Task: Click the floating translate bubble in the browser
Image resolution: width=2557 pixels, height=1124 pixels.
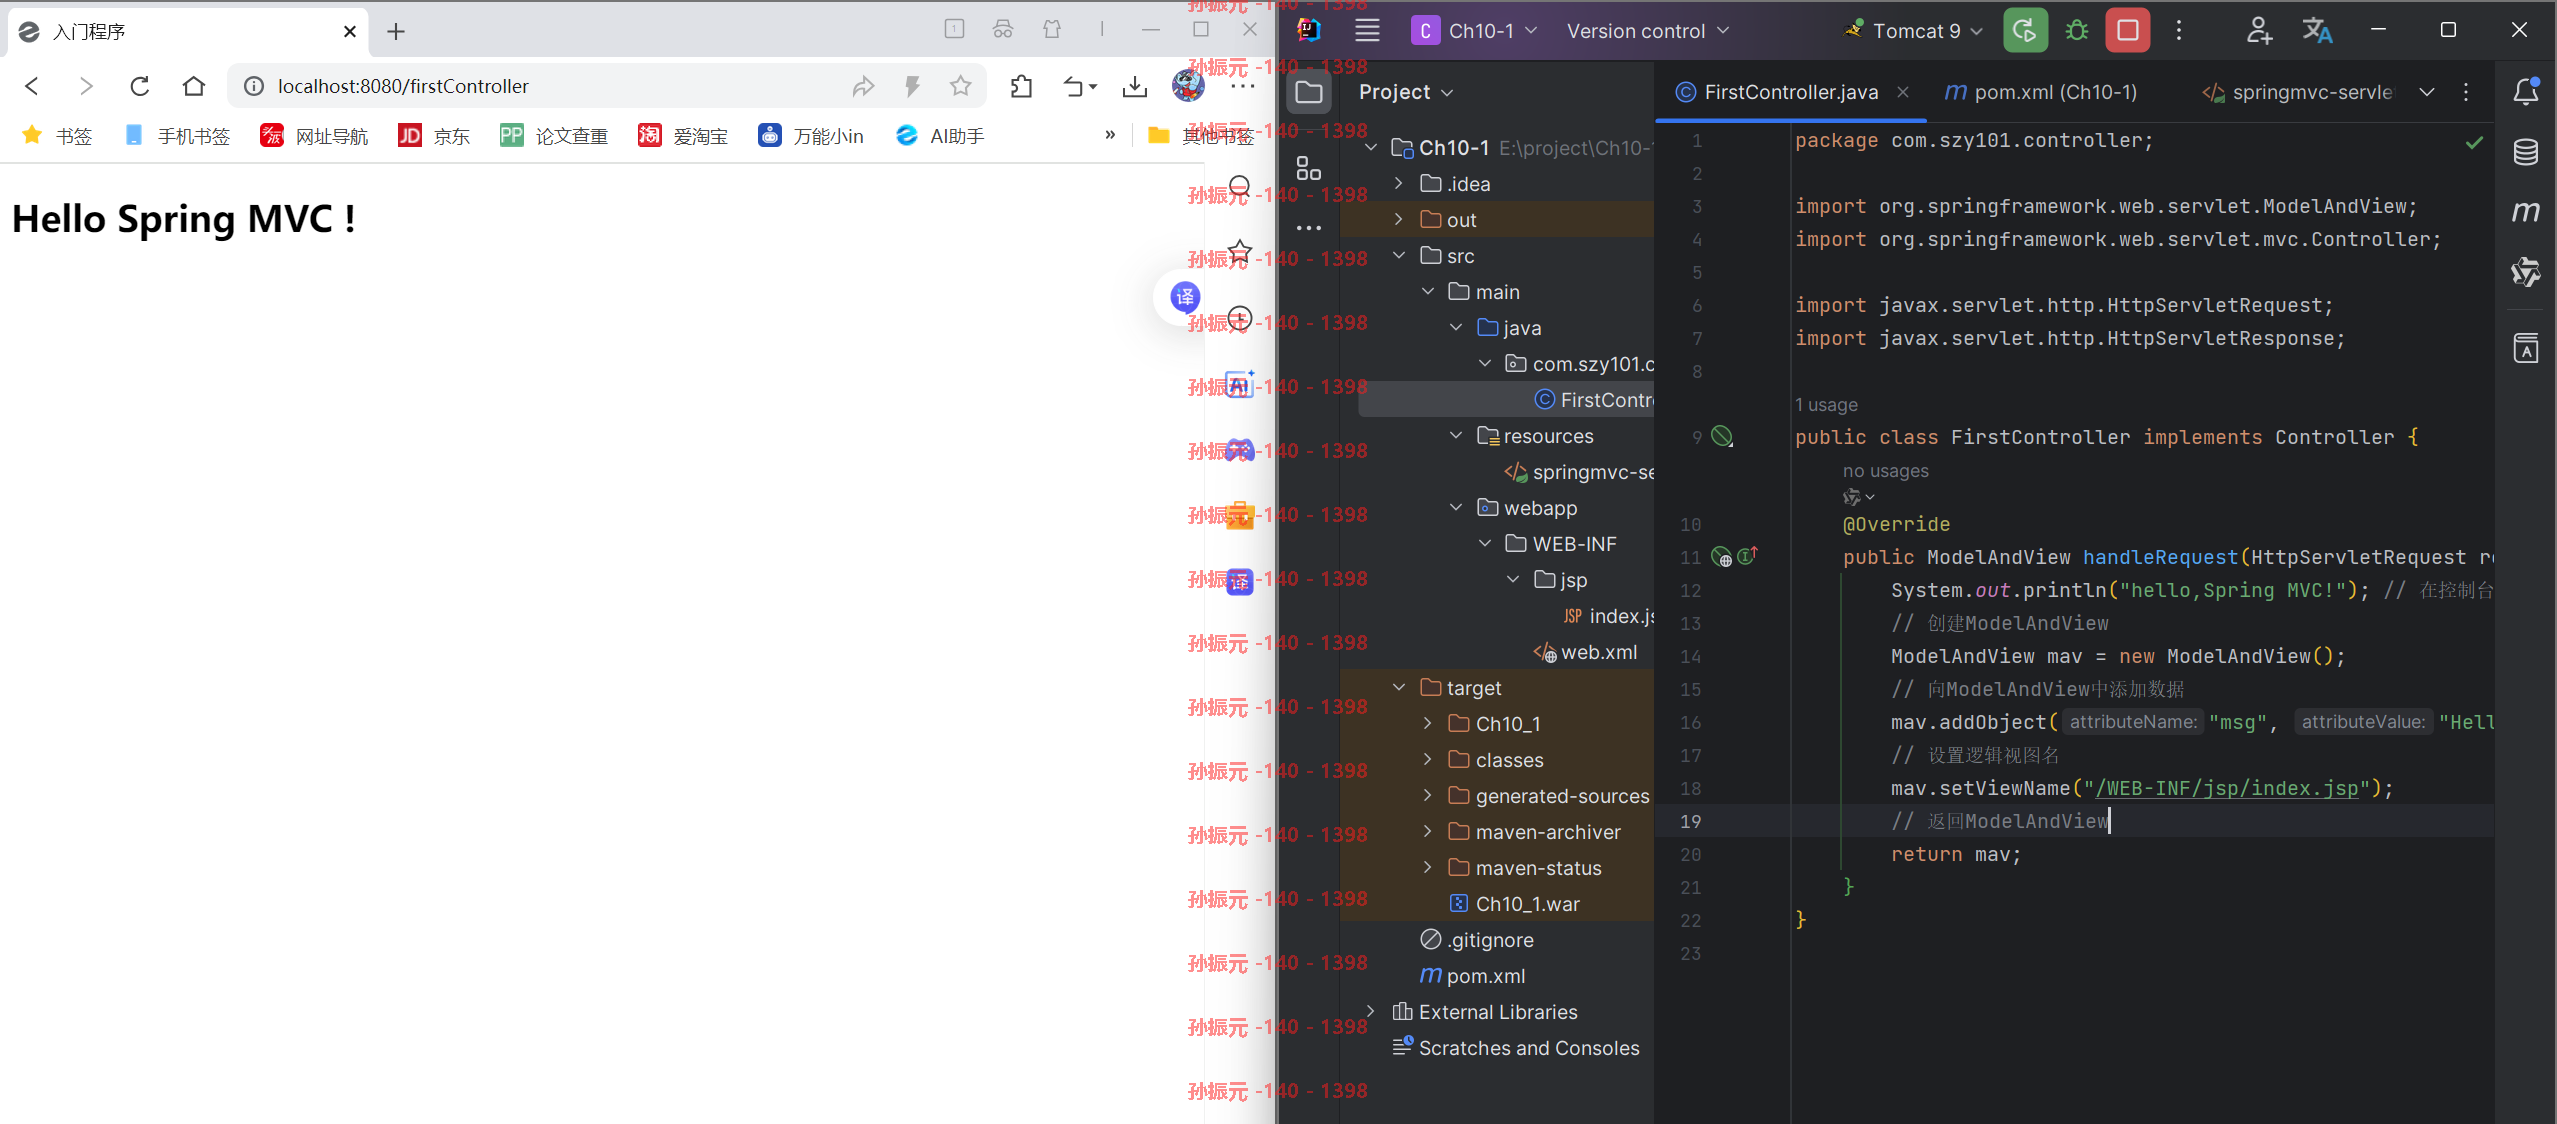Action: click(x=1185, y=296)
